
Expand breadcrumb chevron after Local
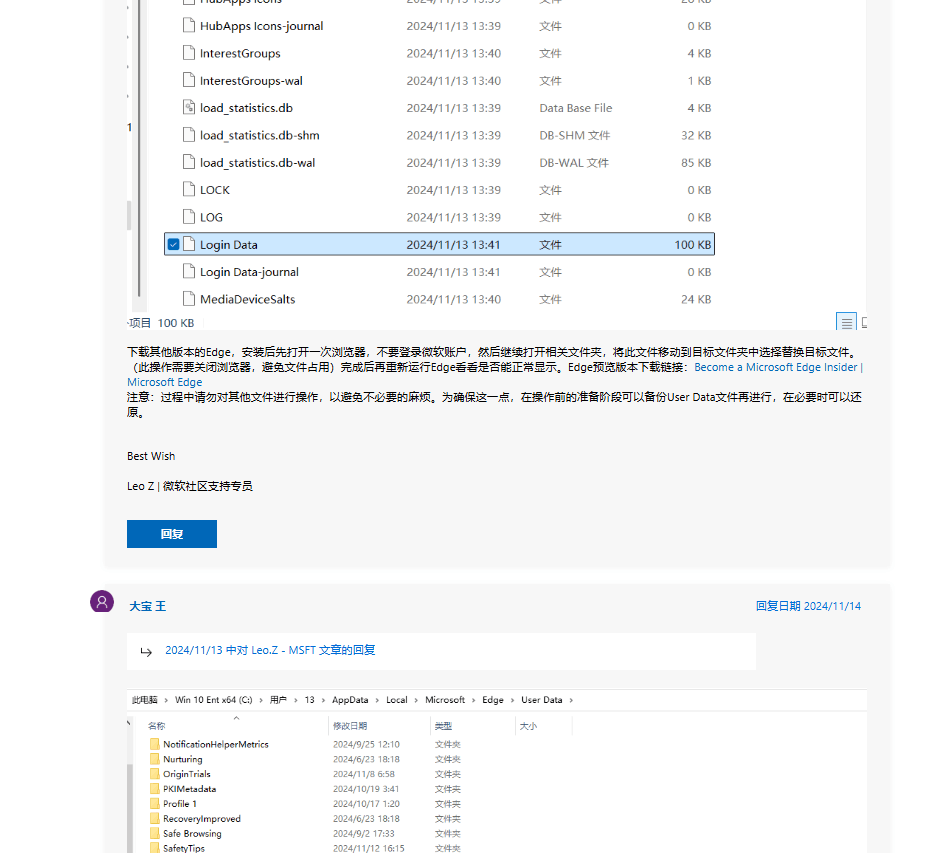click(x=416, y=700)
